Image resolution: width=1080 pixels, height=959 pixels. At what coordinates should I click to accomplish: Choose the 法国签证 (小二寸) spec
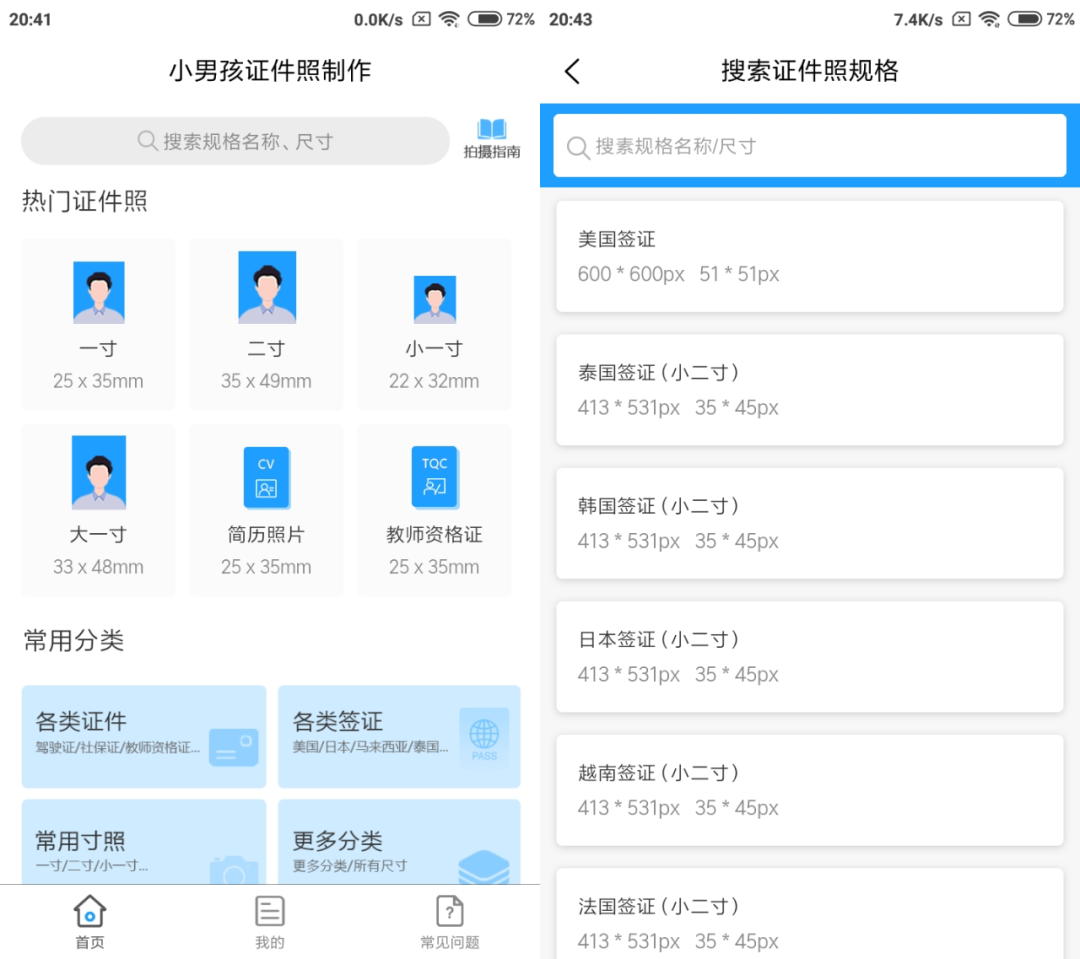(810, 914)
